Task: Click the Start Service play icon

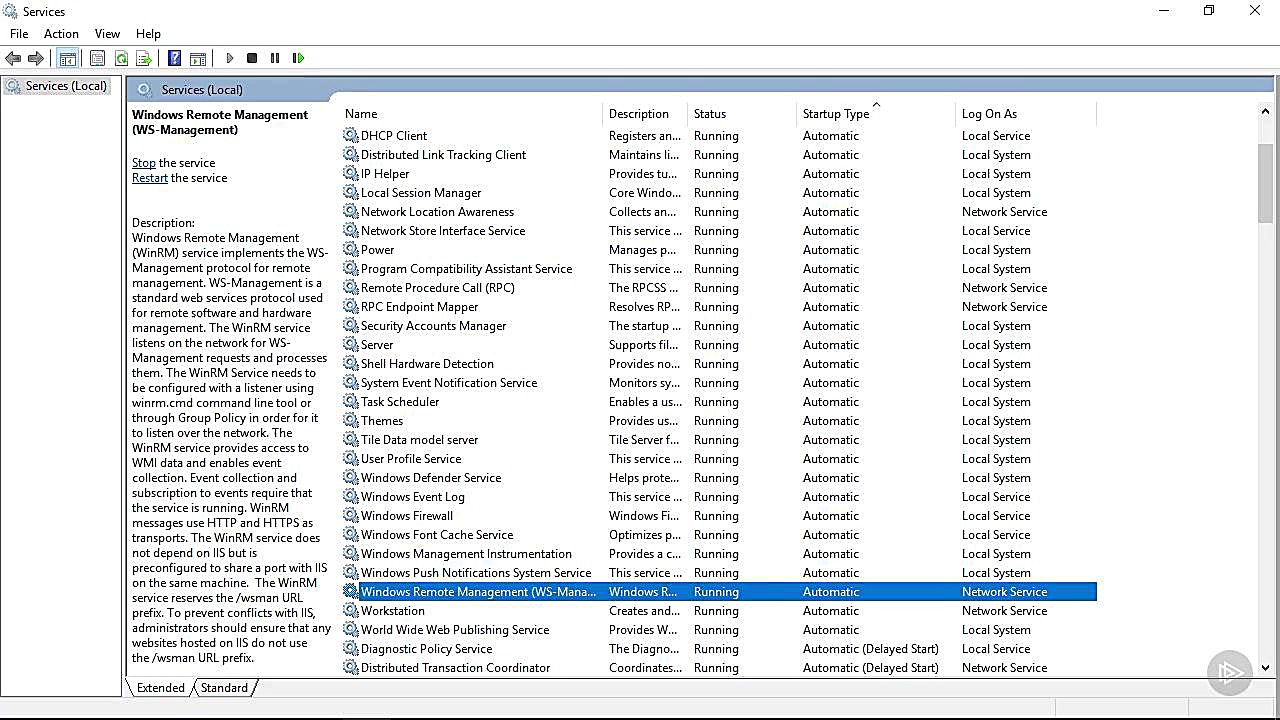Action: click(x=230, y=58)
